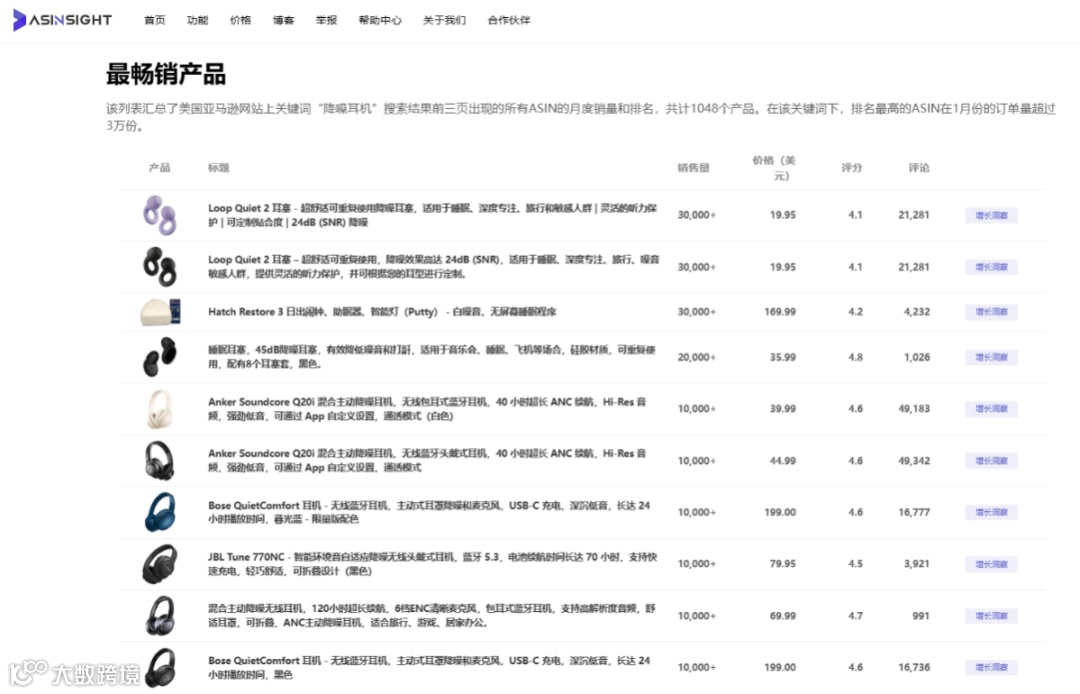The height and width of the screenshot is (694, 1080).
Task: Click the 20,000+ sales cell
Action: click(x=696, y=357)
